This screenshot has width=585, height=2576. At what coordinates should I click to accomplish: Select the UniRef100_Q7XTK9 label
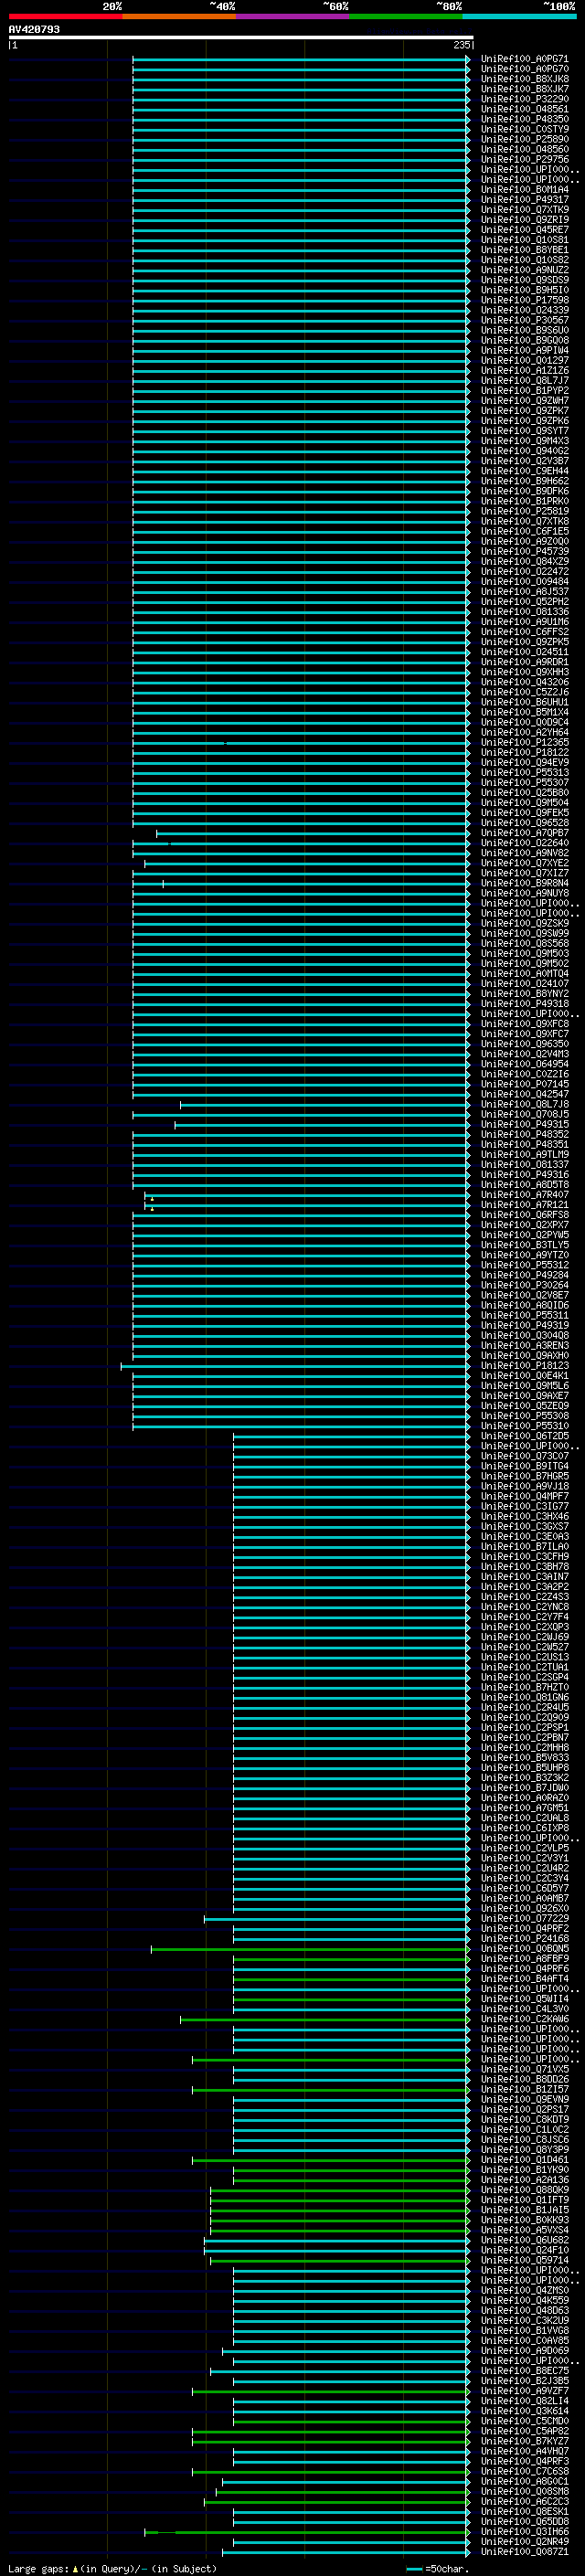click(524, 210)
